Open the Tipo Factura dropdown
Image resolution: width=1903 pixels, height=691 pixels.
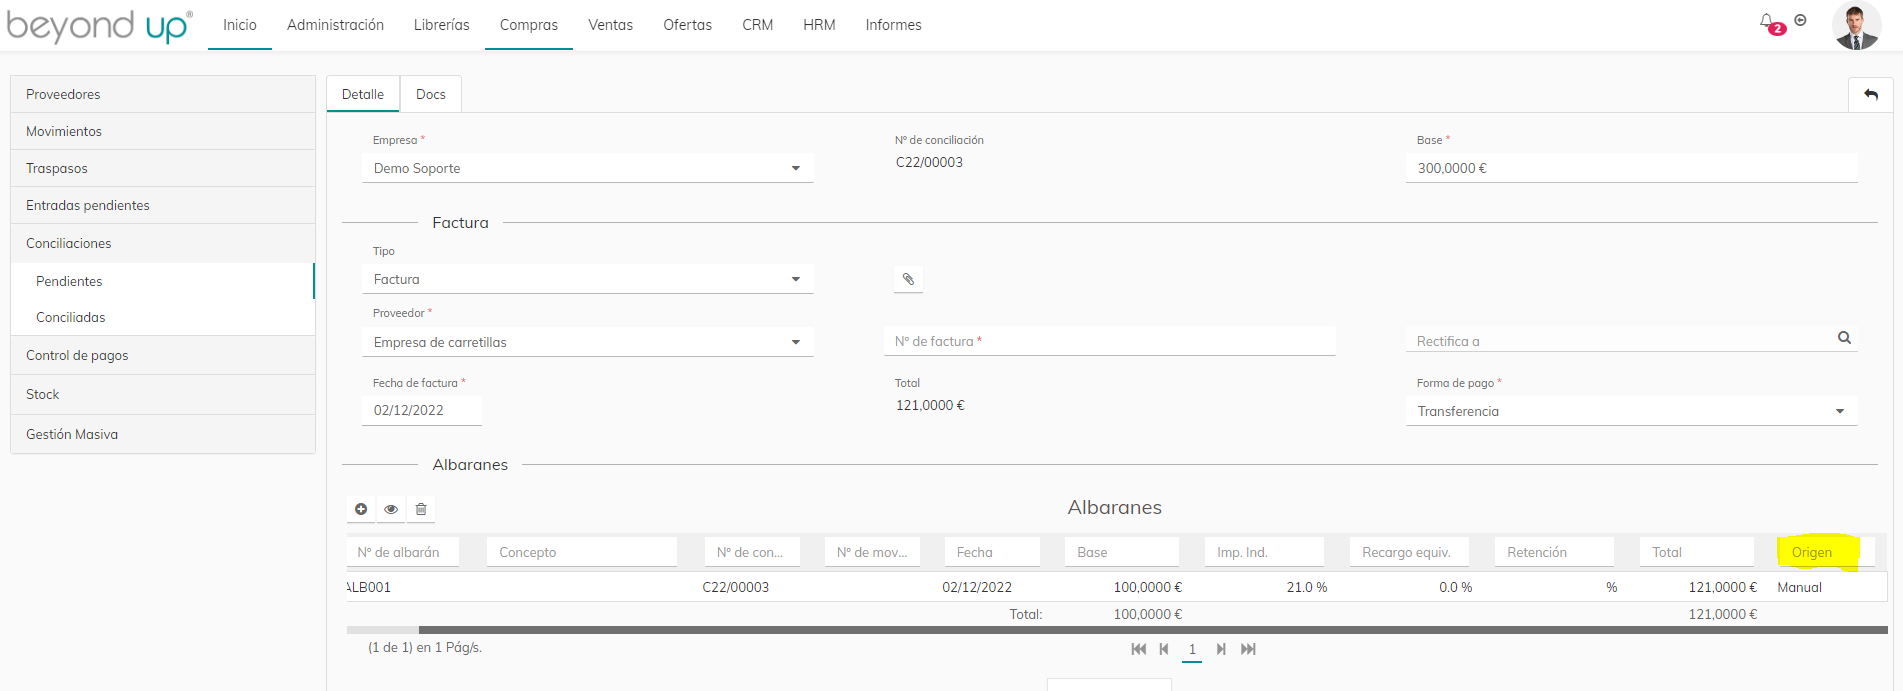click(x=796, y=279)
